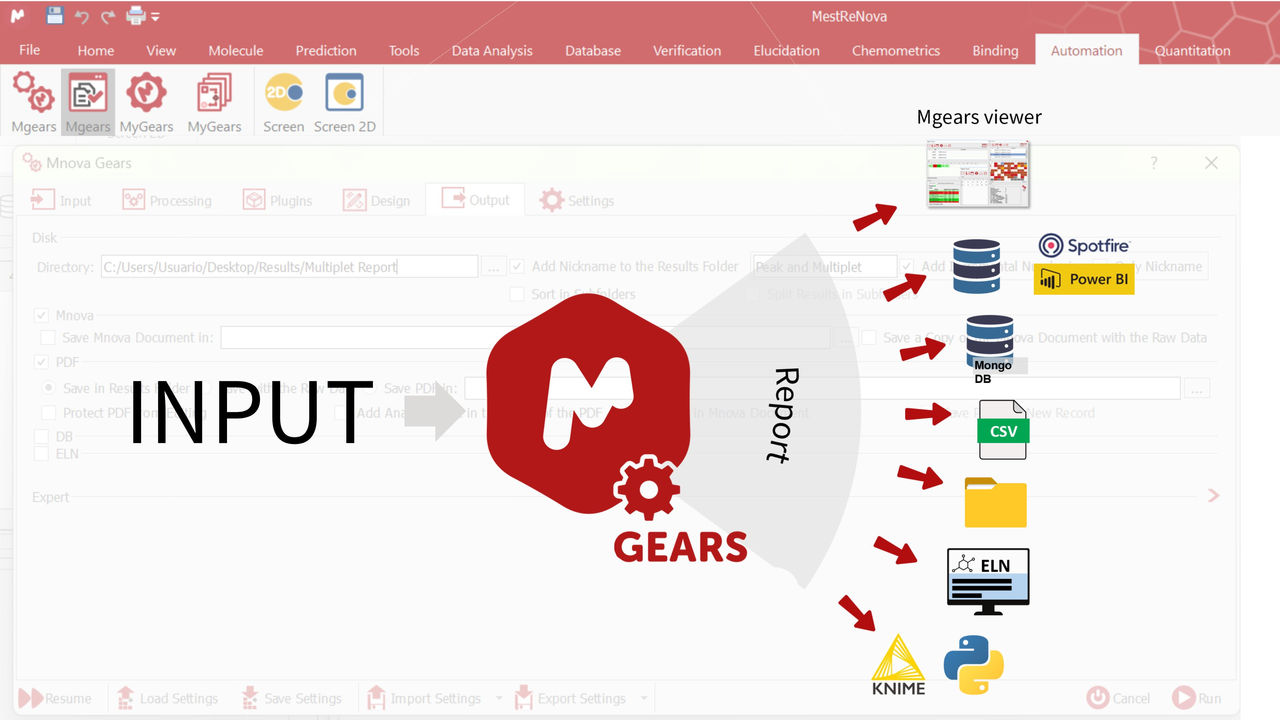Viewport: 1280px width, 720px height.
Task: Click the Print icon in the title bar
Action: coord(136,16)
